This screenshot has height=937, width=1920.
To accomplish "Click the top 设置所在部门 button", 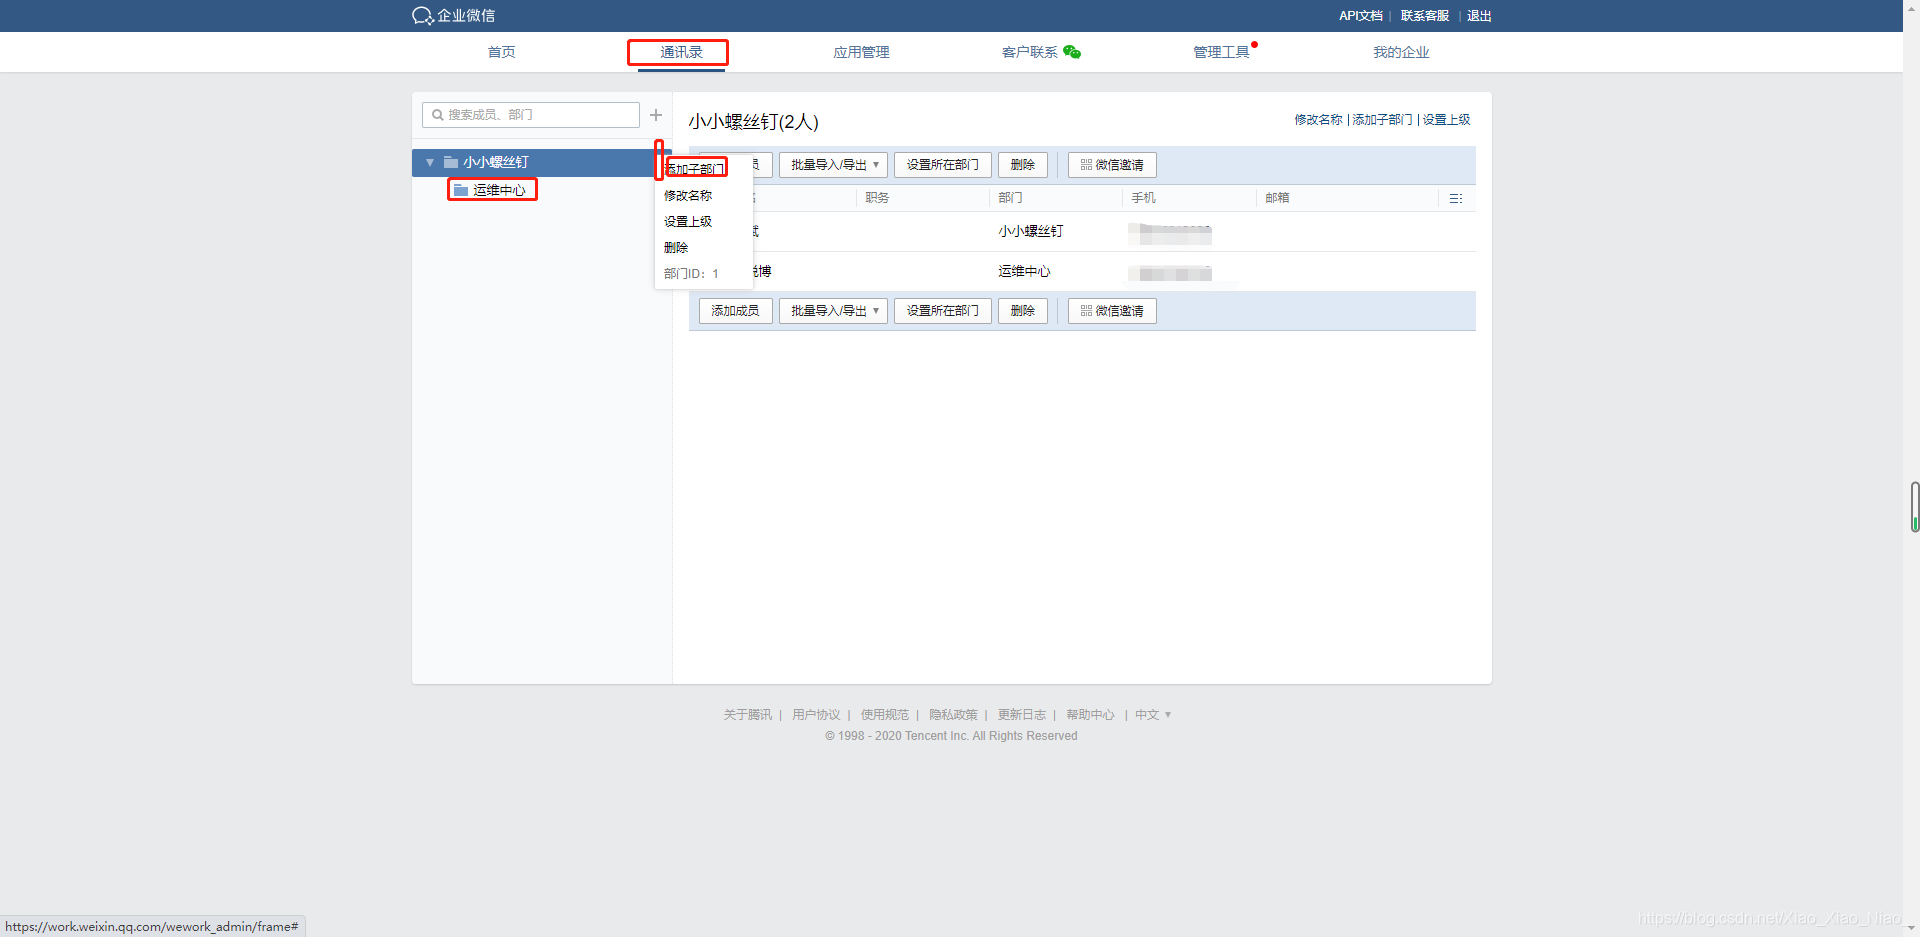I will coord(943,165).
